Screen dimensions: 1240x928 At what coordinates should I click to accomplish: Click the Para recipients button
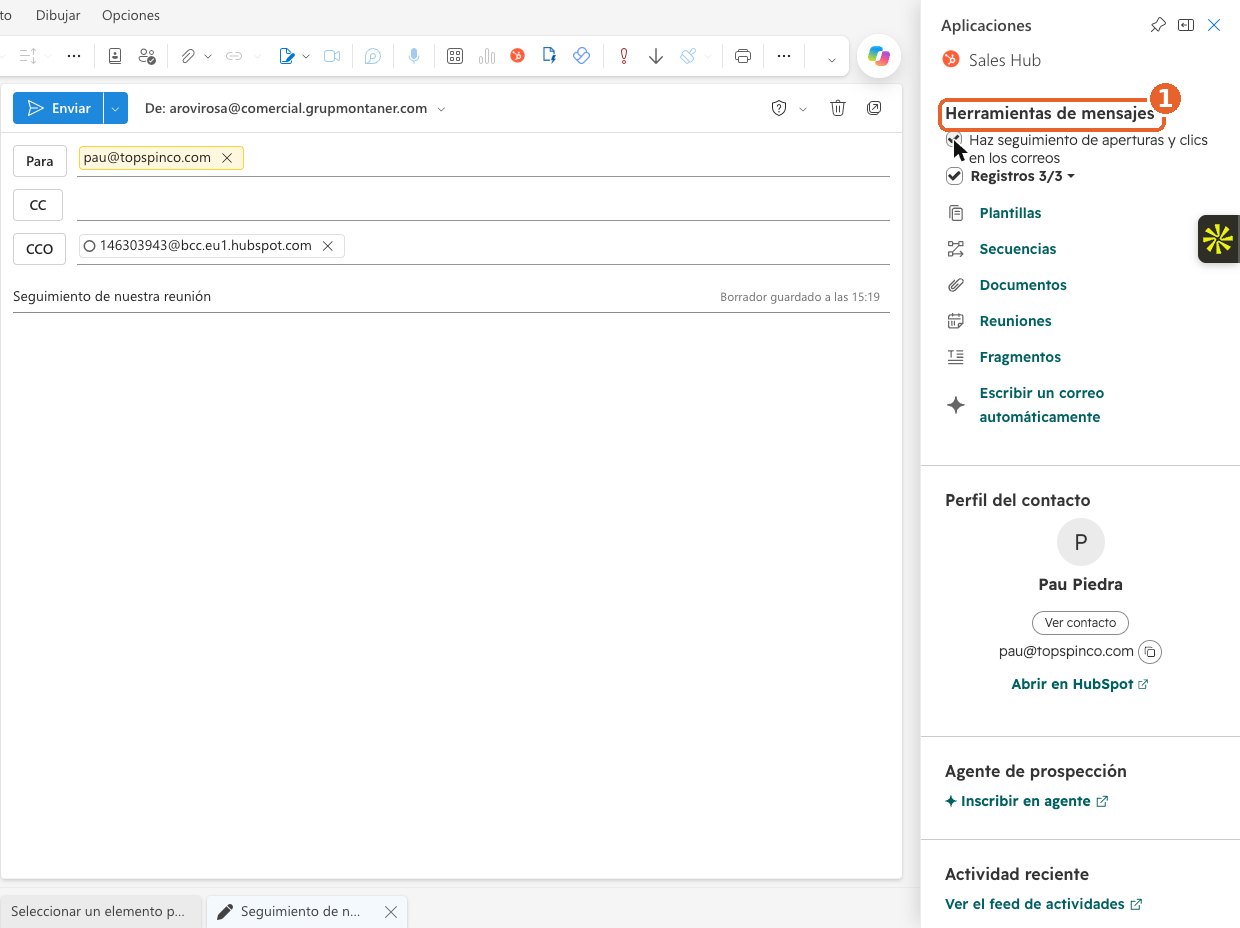[40, 161]
